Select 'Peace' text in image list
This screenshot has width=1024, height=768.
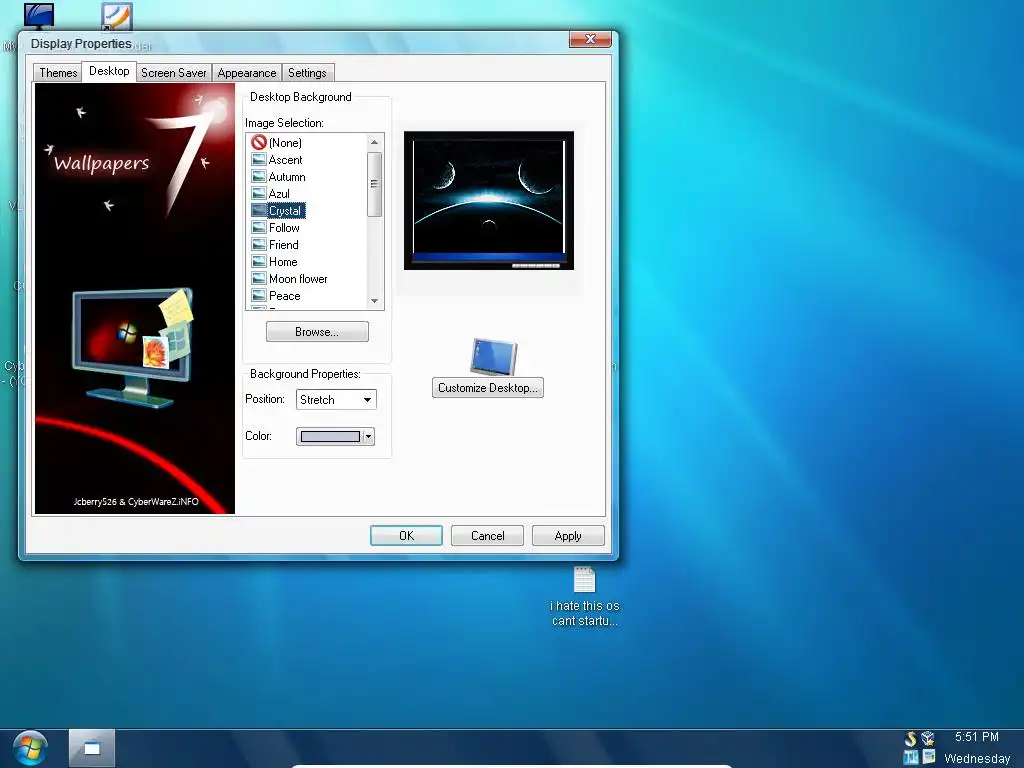[285, 296]
